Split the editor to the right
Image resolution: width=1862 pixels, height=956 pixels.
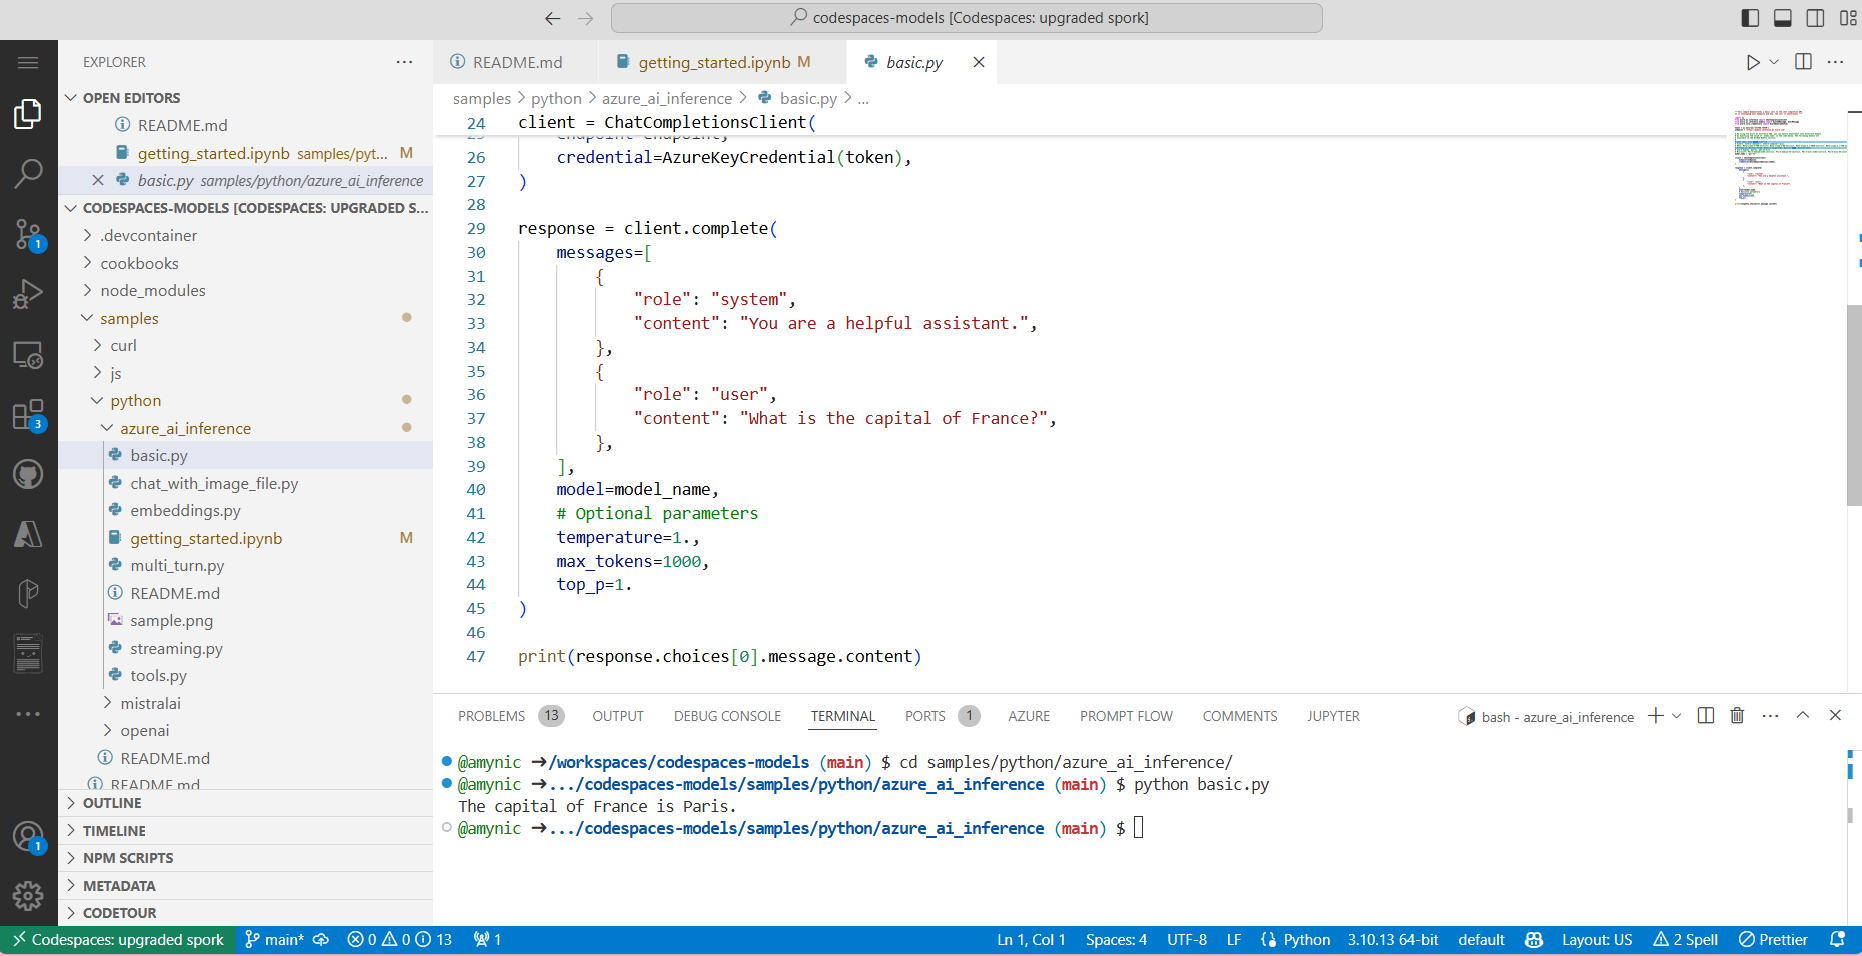point(1803,62)
